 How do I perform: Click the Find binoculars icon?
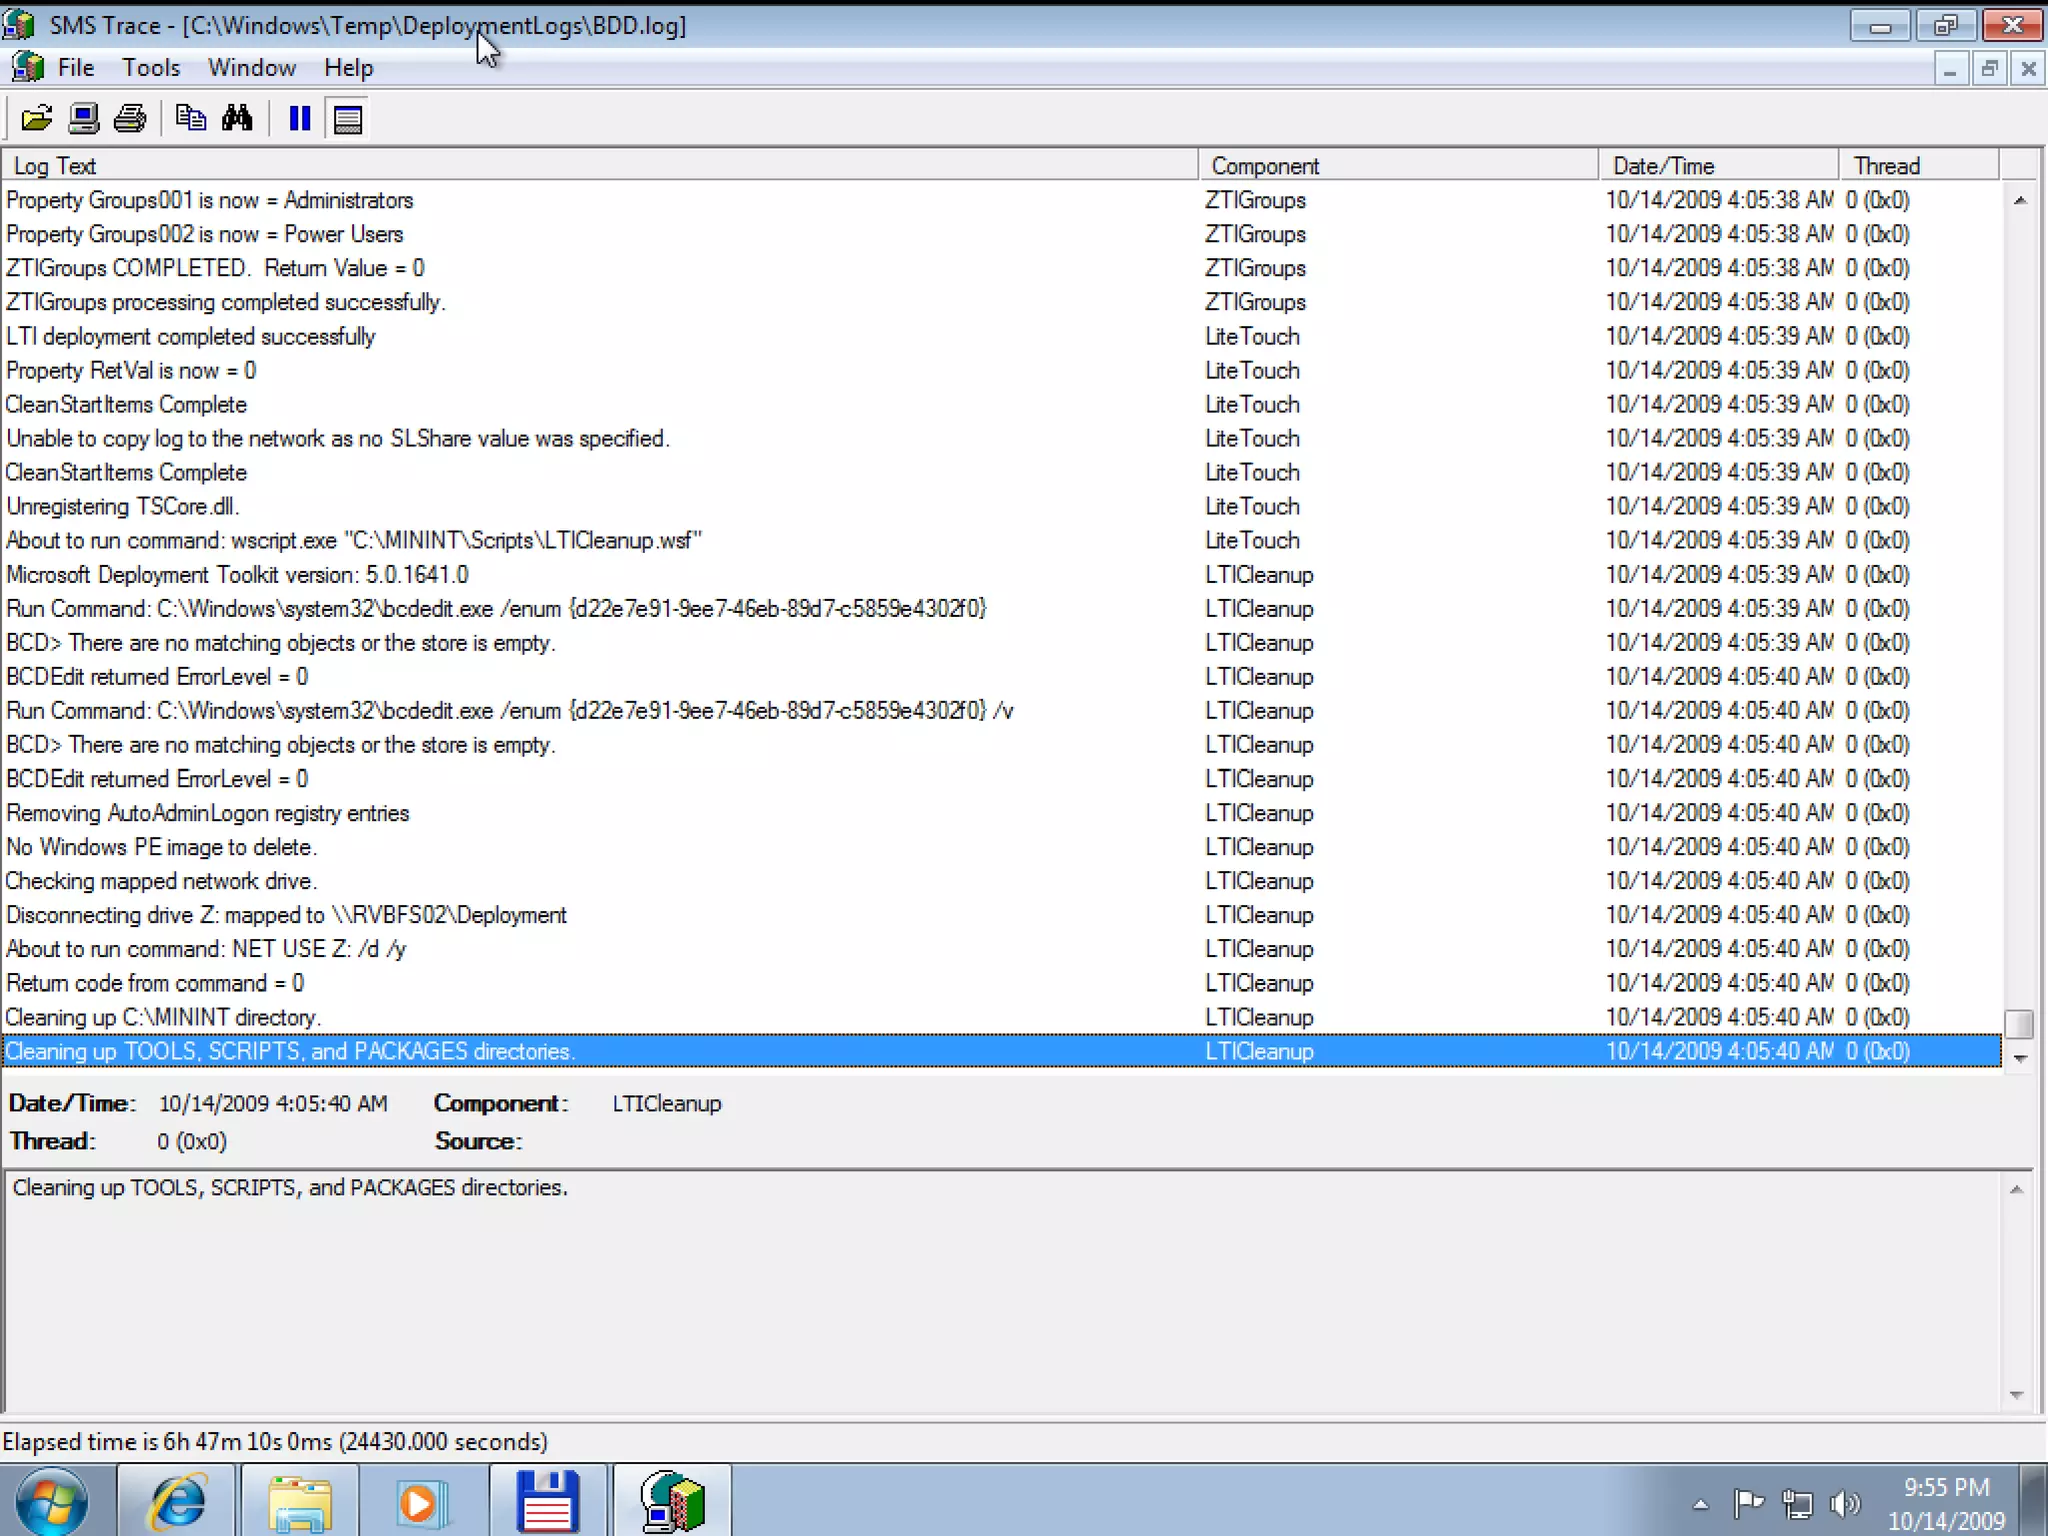click(x=237, y=119)
